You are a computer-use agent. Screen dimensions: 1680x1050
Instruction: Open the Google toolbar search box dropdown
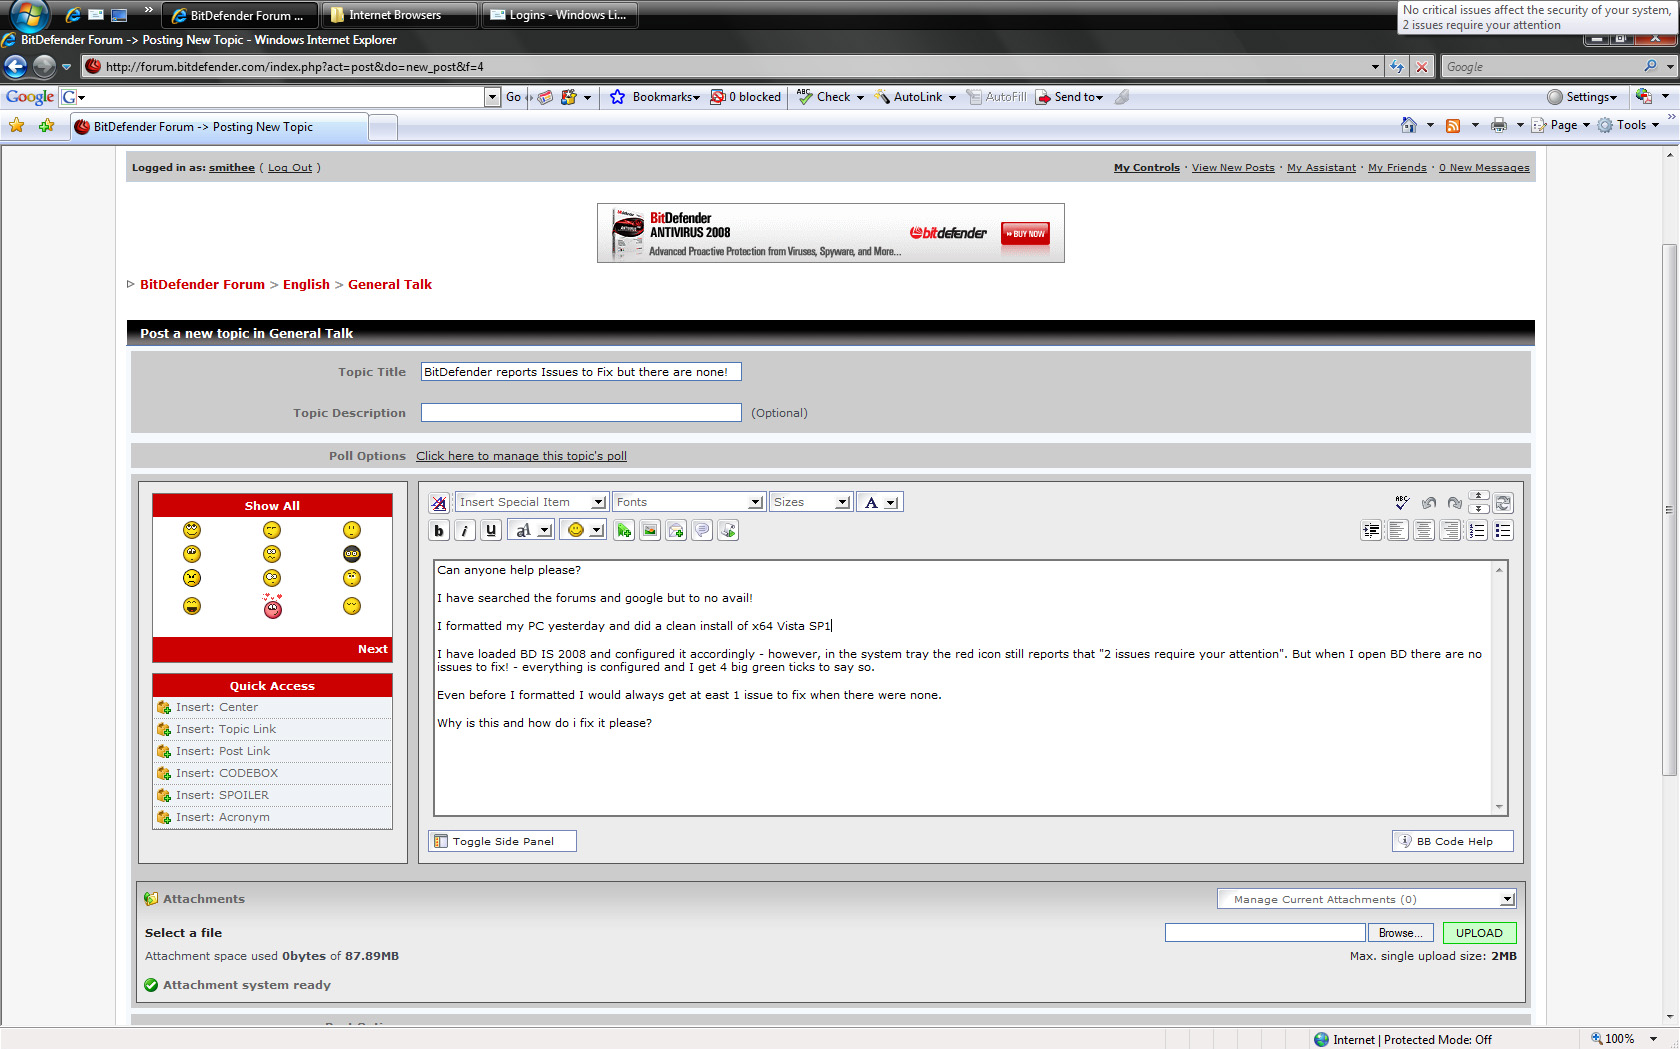[492, 97]
